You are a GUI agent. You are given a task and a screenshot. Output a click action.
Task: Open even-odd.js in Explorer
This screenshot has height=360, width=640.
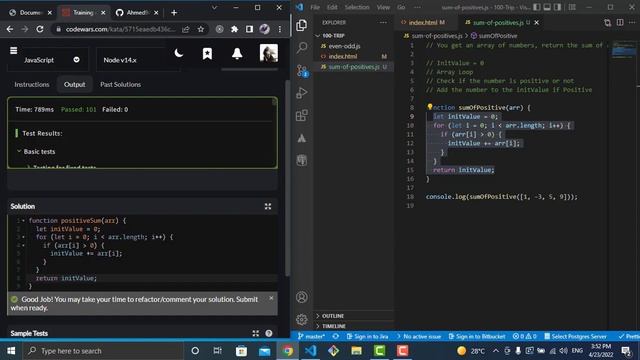[x=353, y=46]
